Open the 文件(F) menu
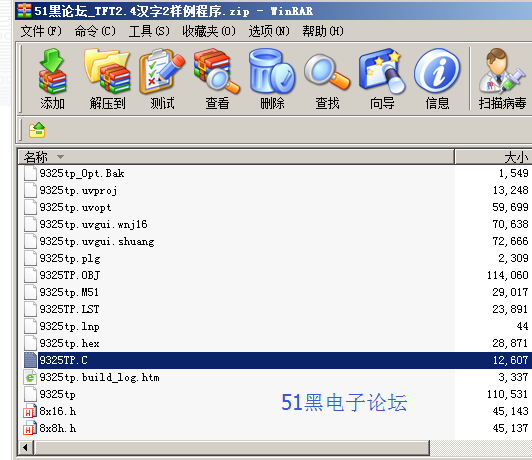The width and height of the screenshot is (532, 460). point(41,31)
